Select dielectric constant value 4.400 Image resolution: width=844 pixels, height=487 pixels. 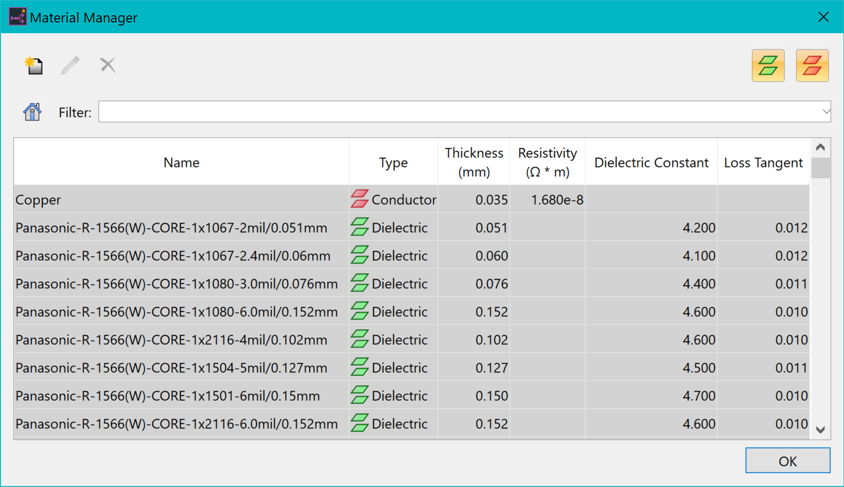click(699, 284)
